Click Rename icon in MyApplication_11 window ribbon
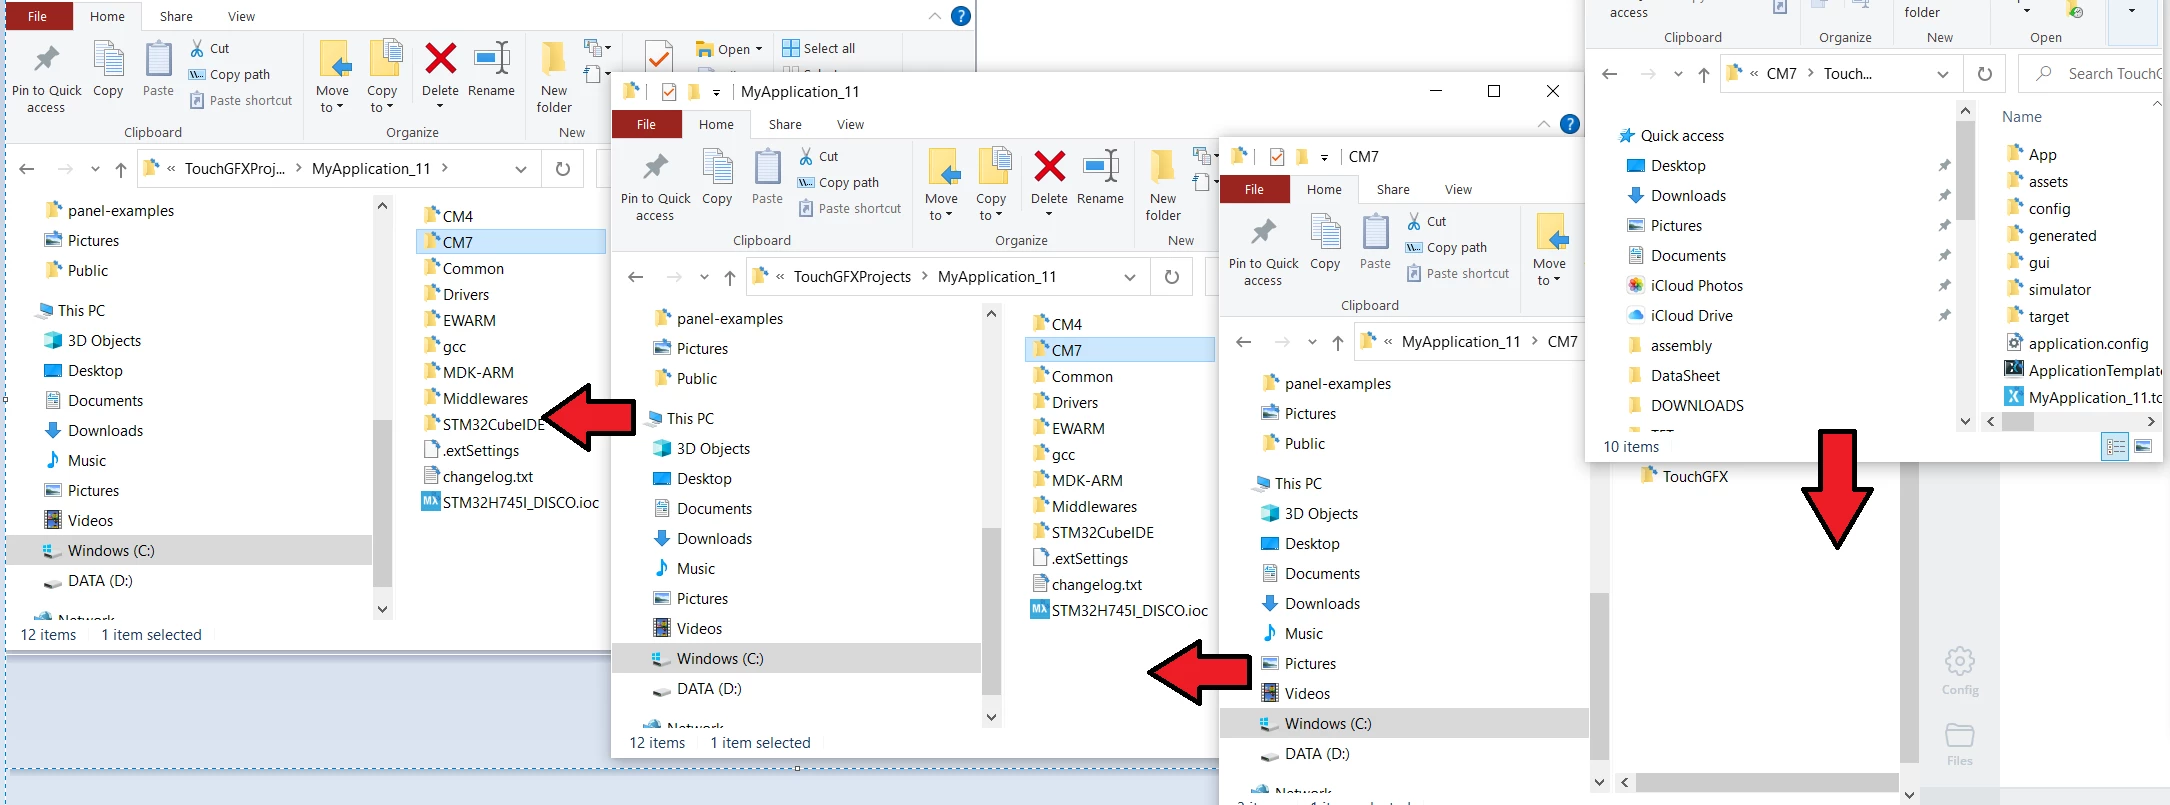This screenshot has height=805, width=2170. pos(1101,166)
